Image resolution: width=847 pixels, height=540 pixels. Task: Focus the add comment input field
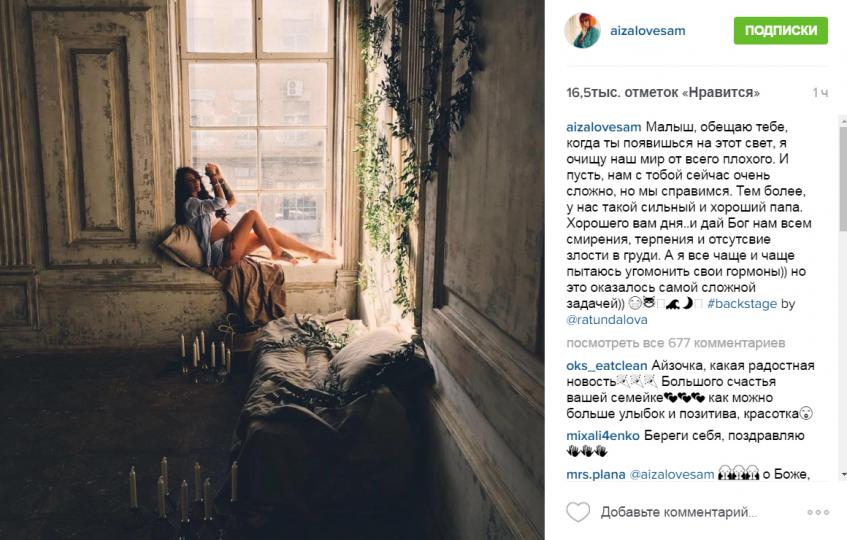click(x=678, y=512)
